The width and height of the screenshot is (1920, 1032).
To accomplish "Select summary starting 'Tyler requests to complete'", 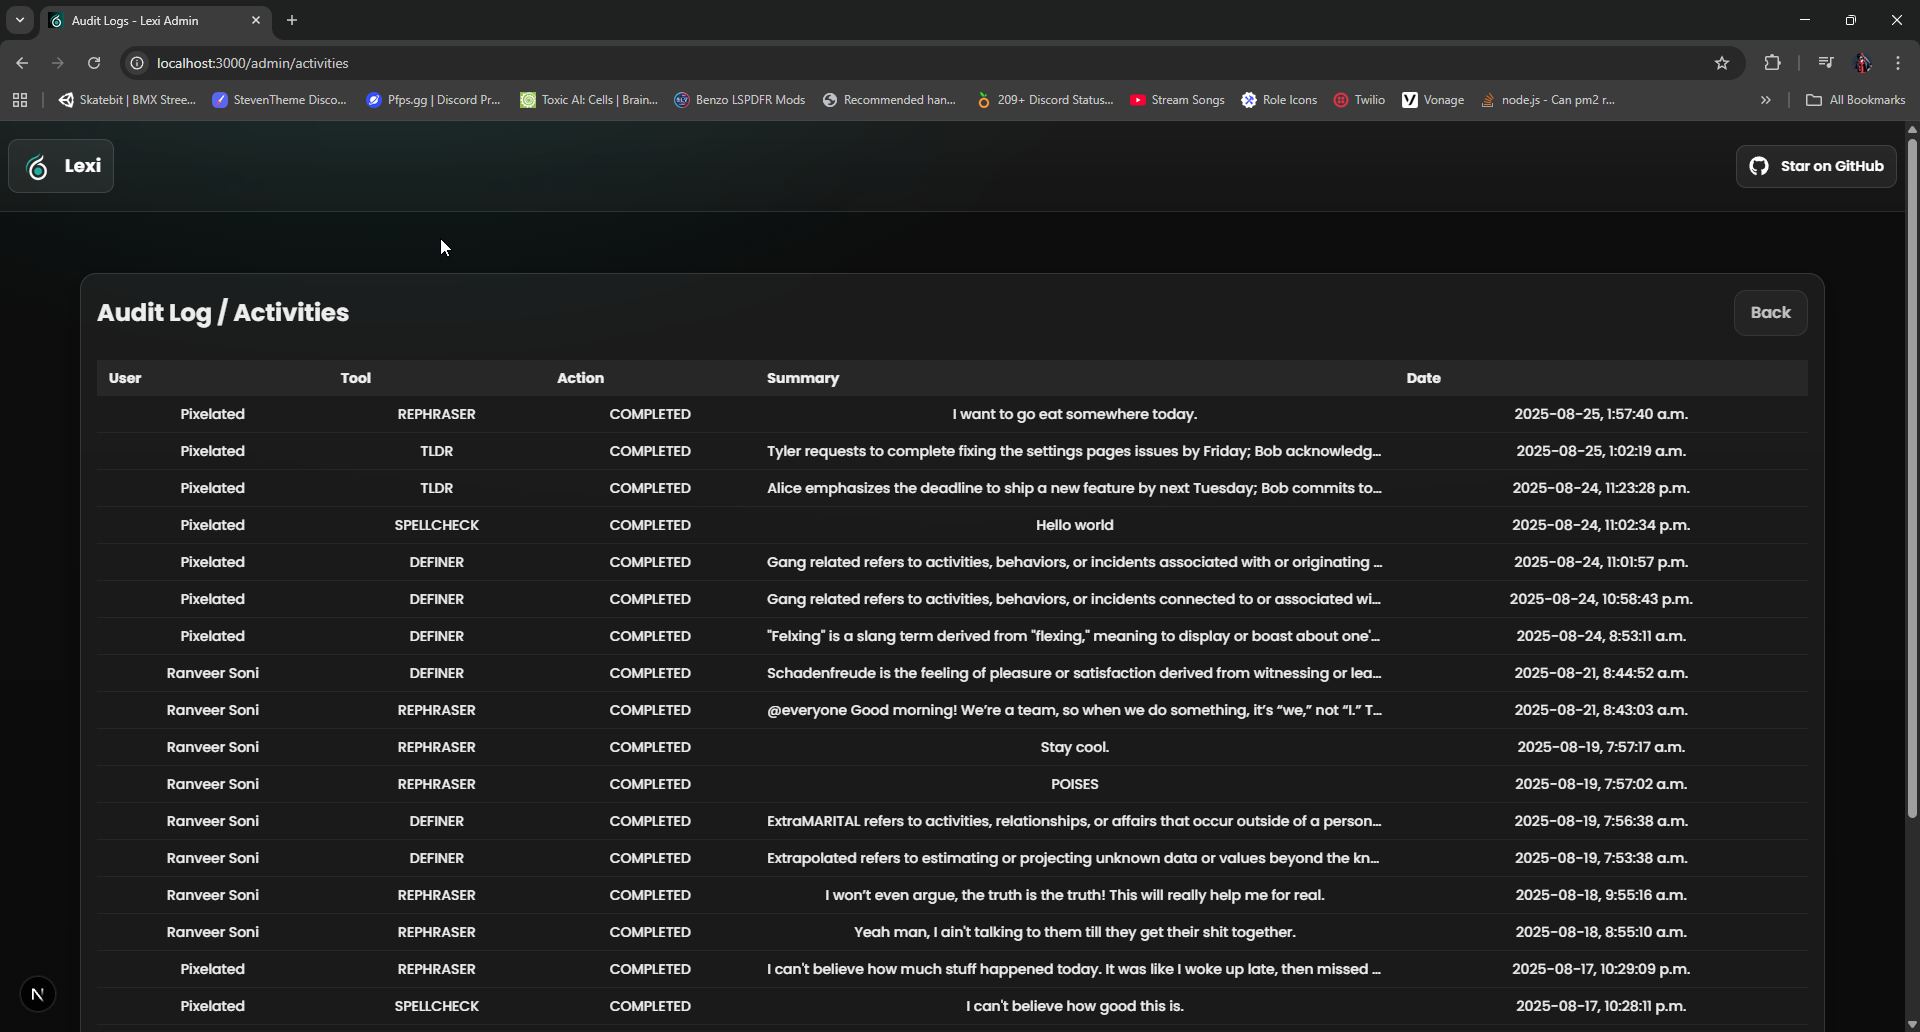I will point(1074,451).
